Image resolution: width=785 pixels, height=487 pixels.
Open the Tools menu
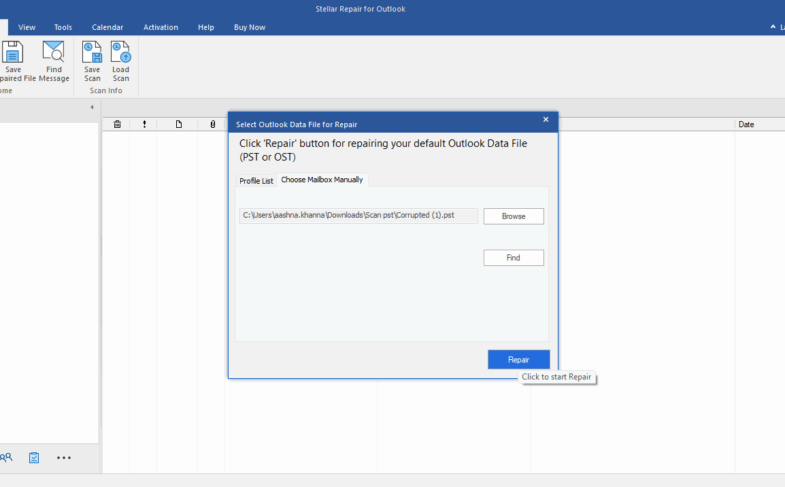63,27
